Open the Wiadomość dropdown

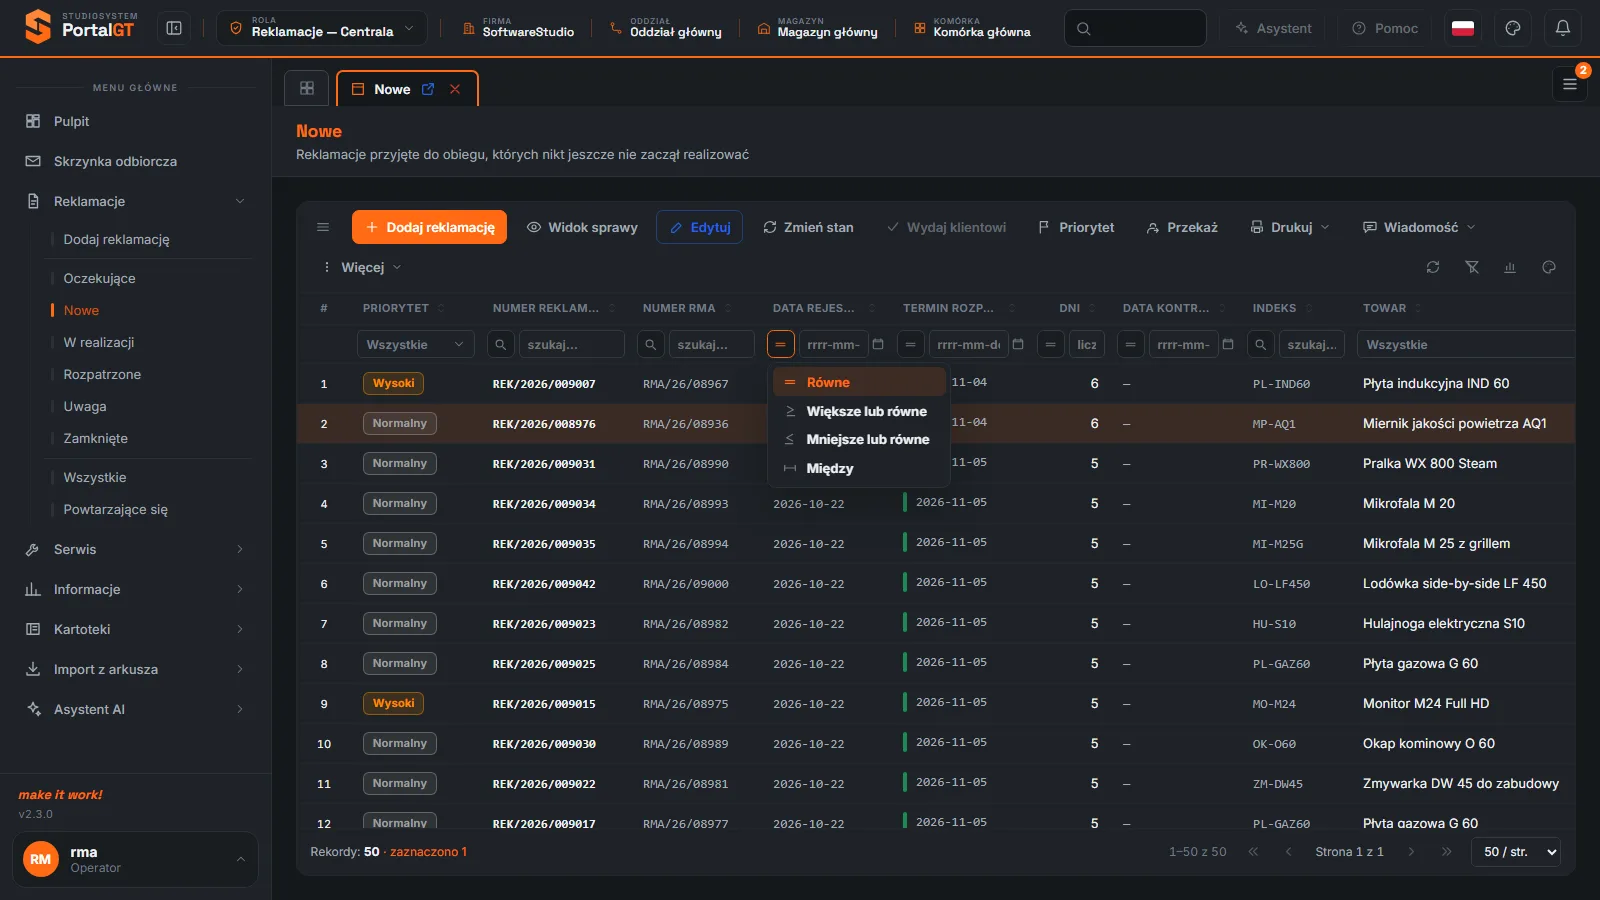pyautogui.click(x=1420, y=227)
